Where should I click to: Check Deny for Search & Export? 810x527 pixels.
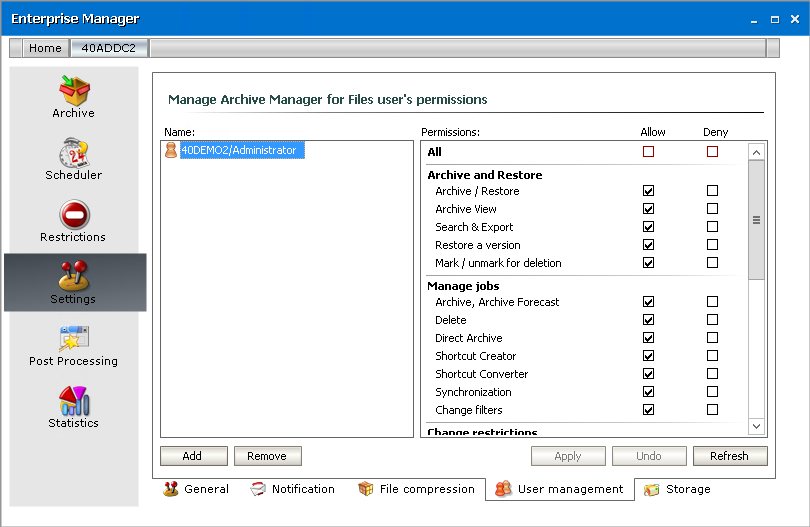tap(712, 227)
